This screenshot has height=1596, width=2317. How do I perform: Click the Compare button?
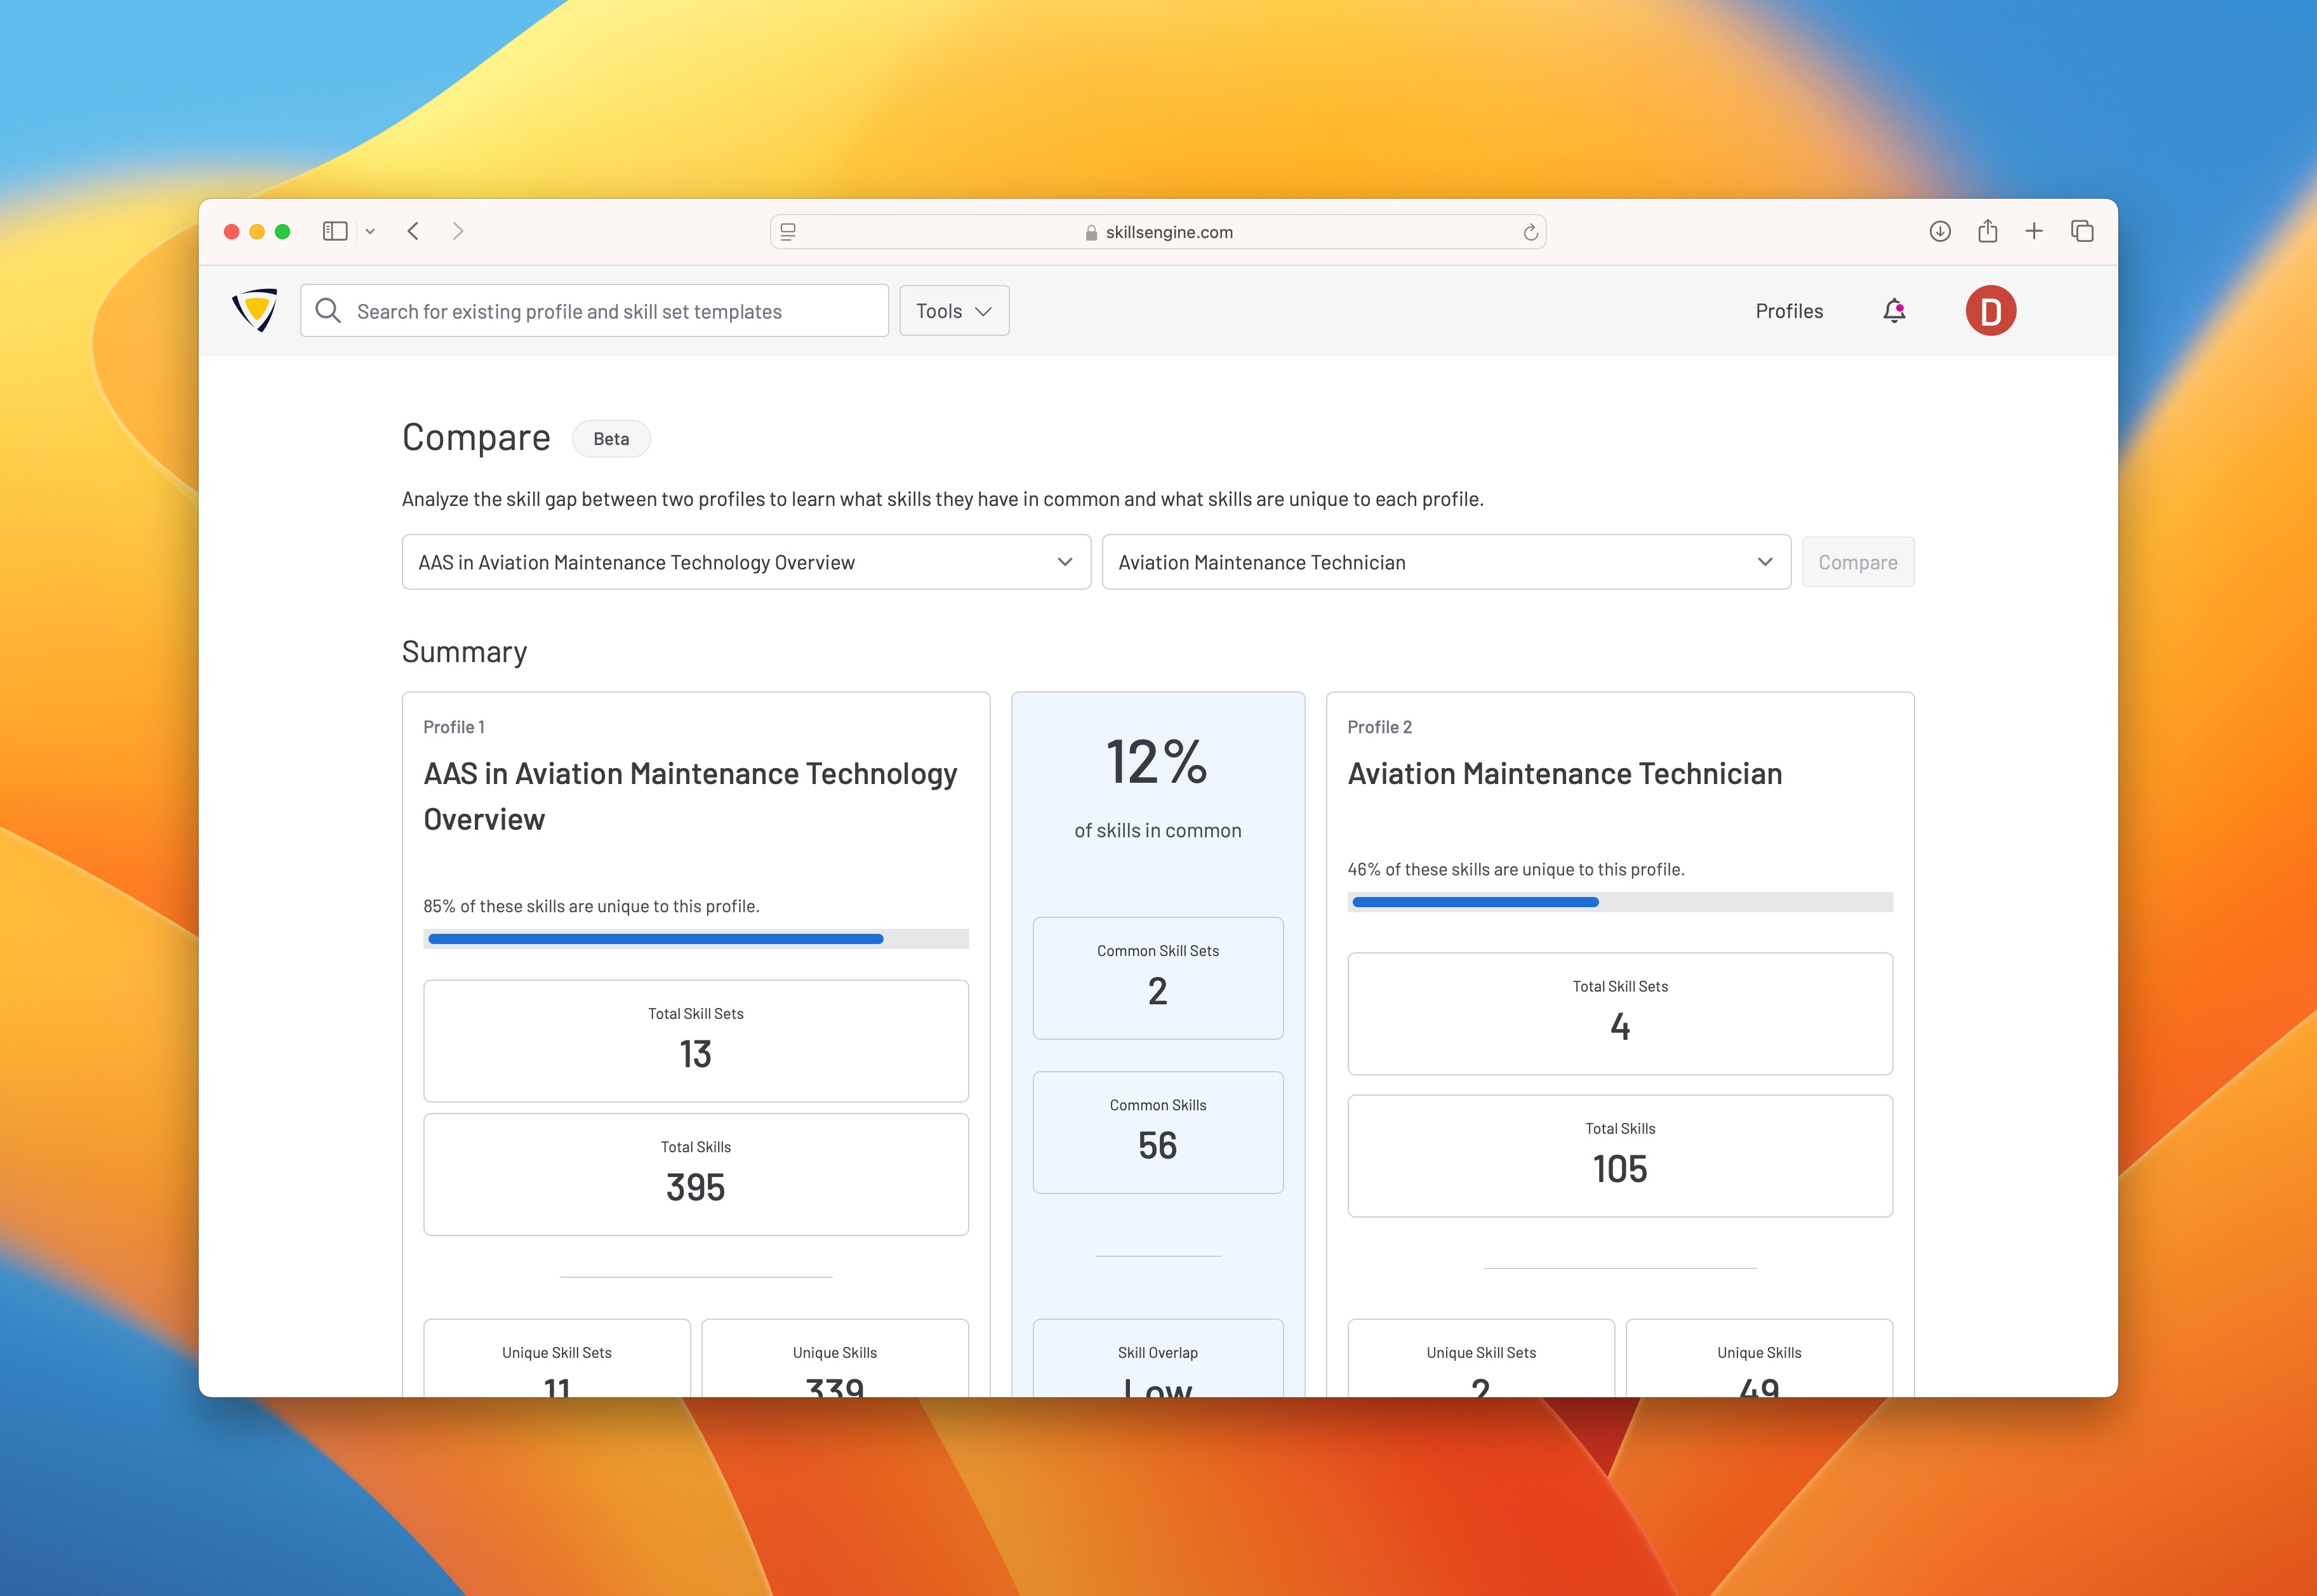1857,562
